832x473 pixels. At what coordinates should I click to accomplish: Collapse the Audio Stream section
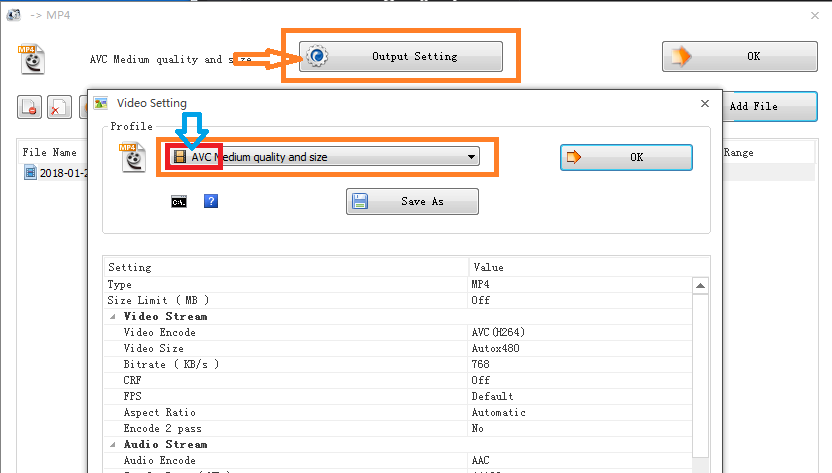click(112, 444)
